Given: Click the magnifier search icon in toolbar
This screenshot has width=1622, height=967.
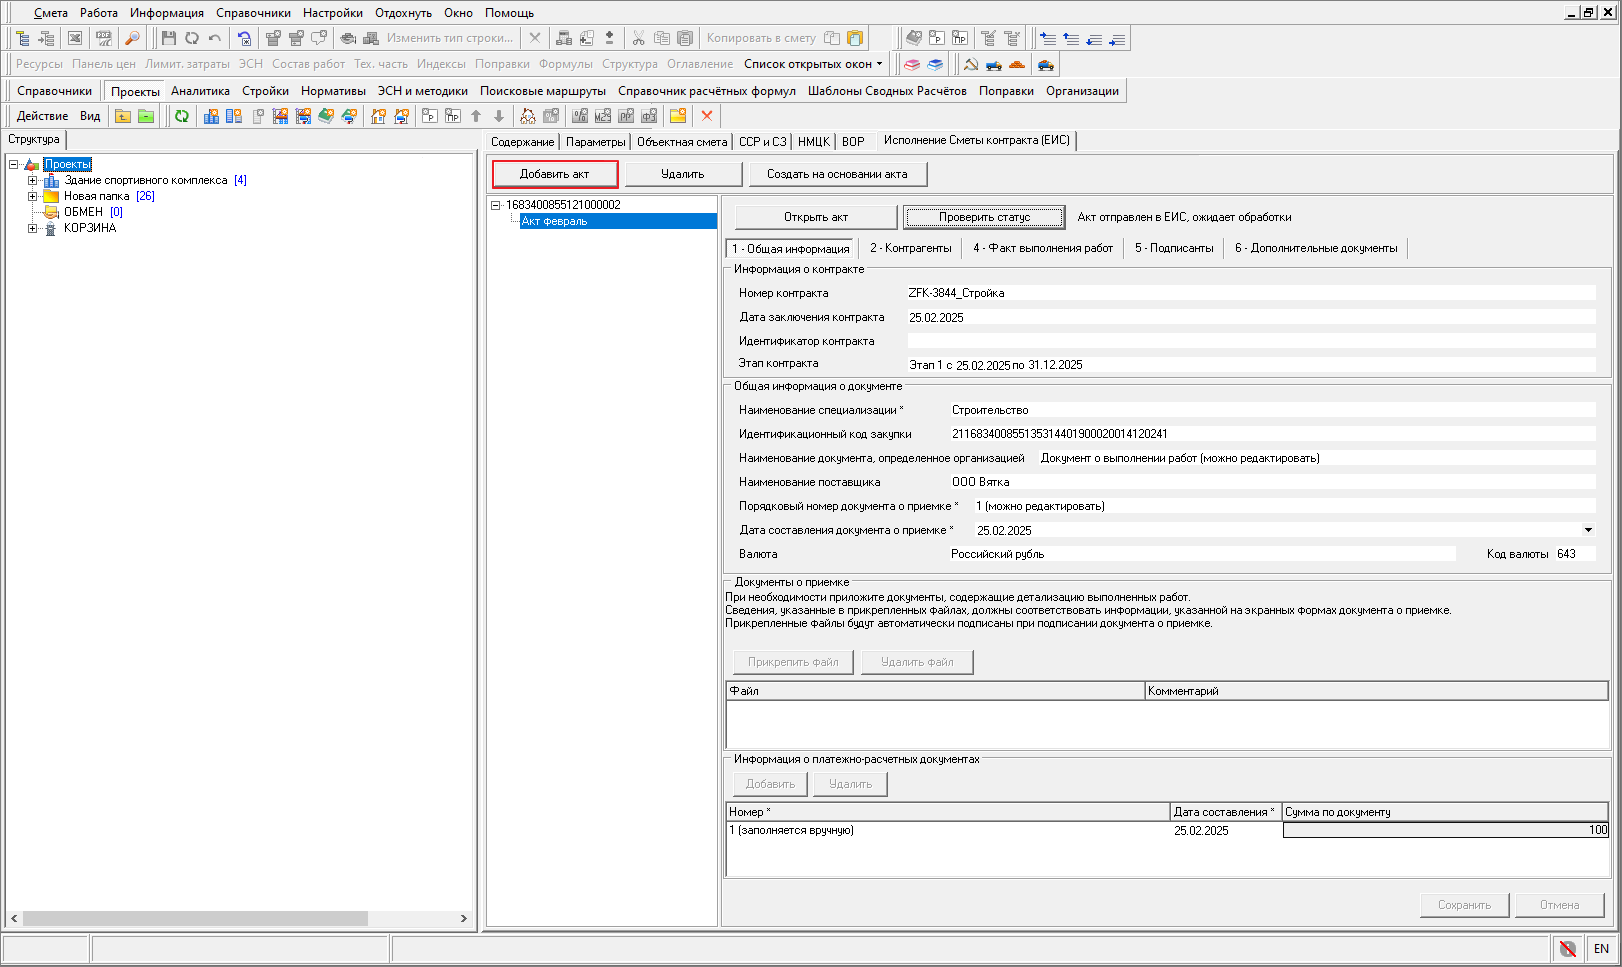Looking at the screenshot, I should click(x=132, y=38).
